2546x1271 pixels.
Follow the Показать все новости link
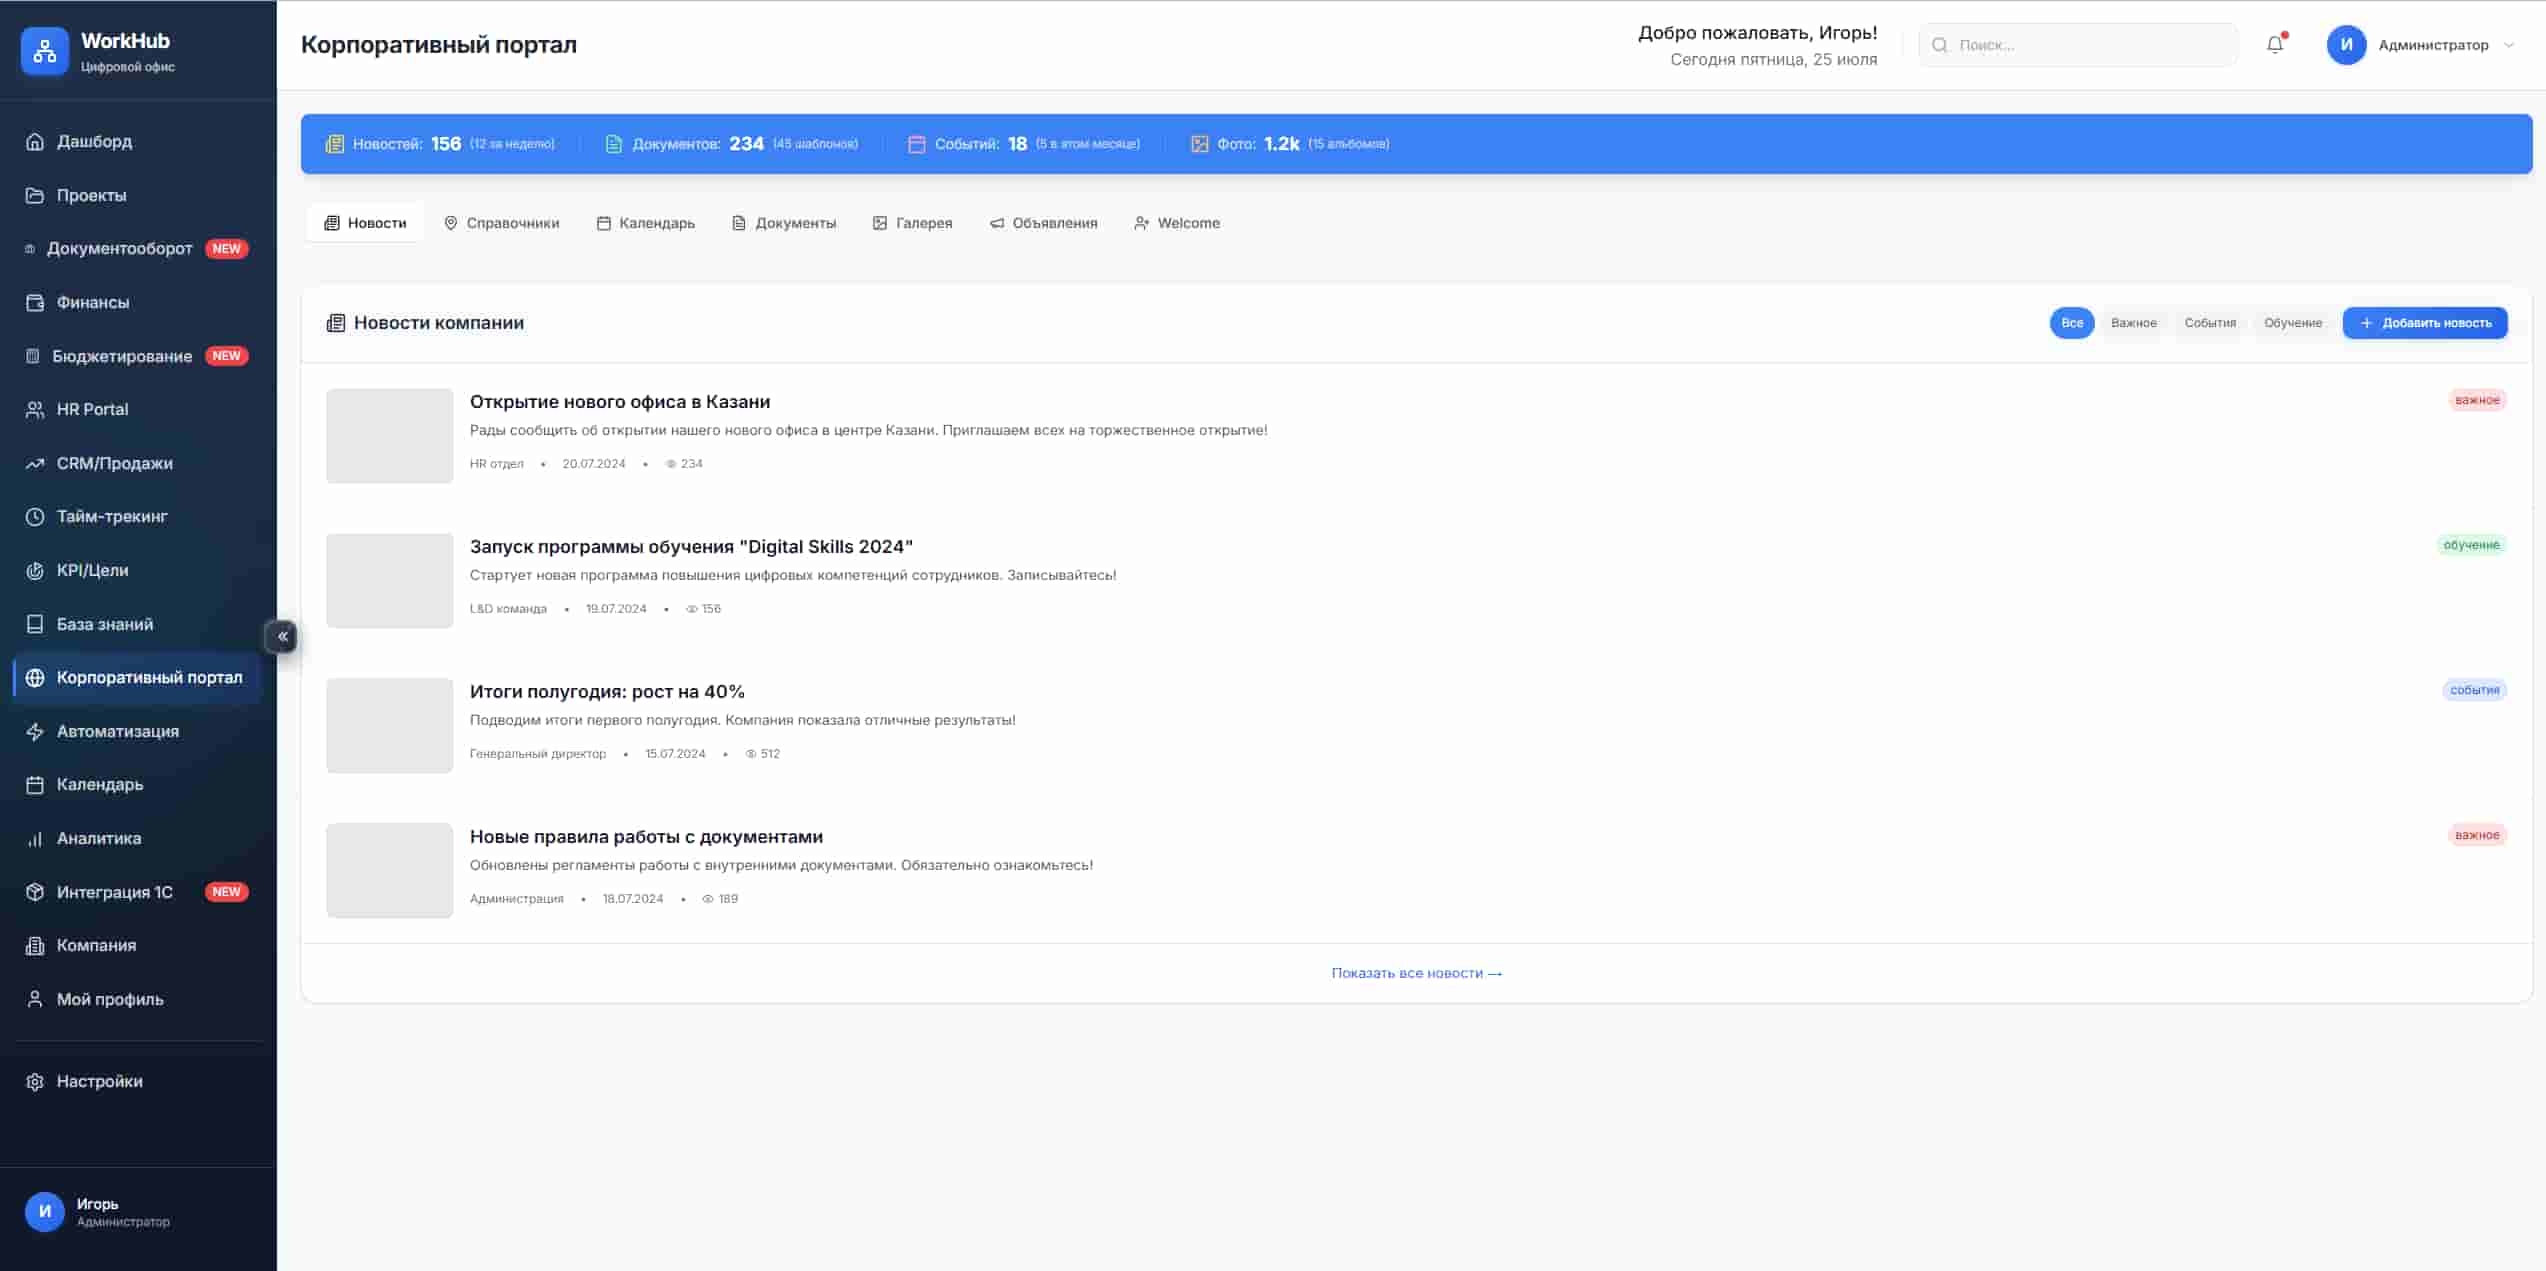coord(1416,973)
